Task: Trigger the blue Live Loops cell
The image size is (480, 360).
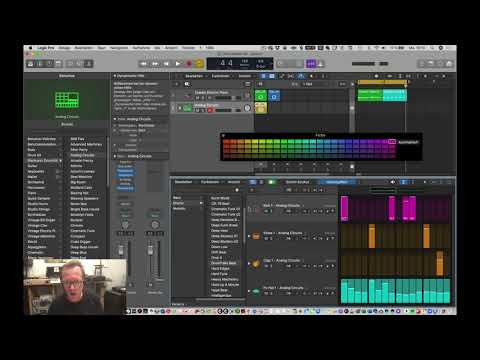Action: 274,96
